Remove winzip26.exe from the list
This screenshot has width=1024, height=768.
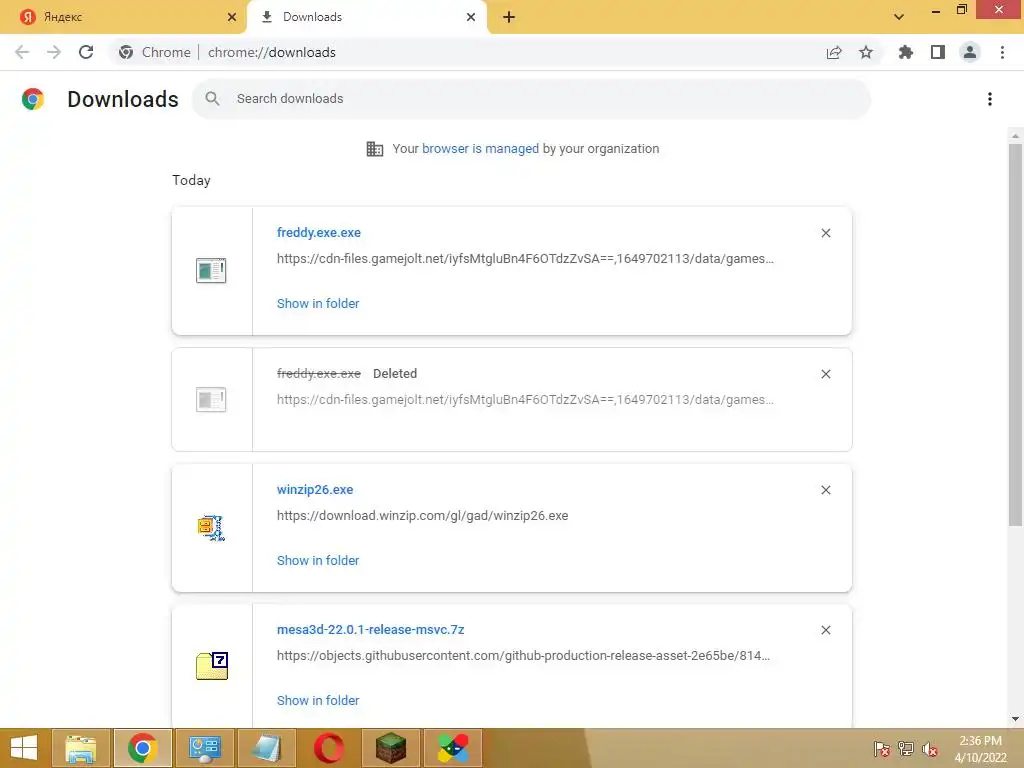[x=826, y=490]
